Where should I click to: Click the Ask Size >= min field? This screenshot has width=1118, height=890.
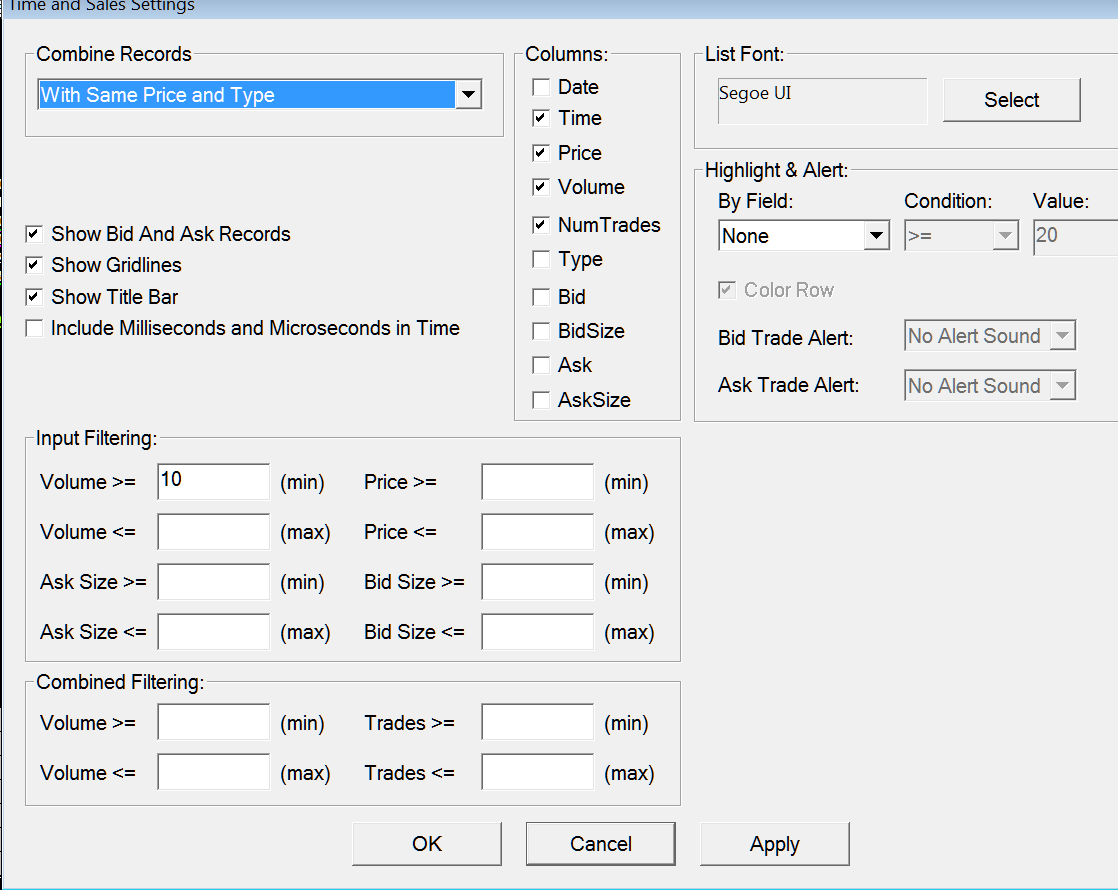pyautogui.click(x=213, y=582)
